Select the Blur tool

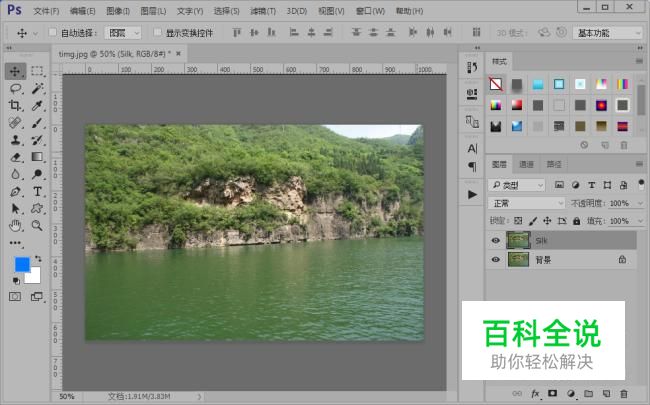[15, 174]
